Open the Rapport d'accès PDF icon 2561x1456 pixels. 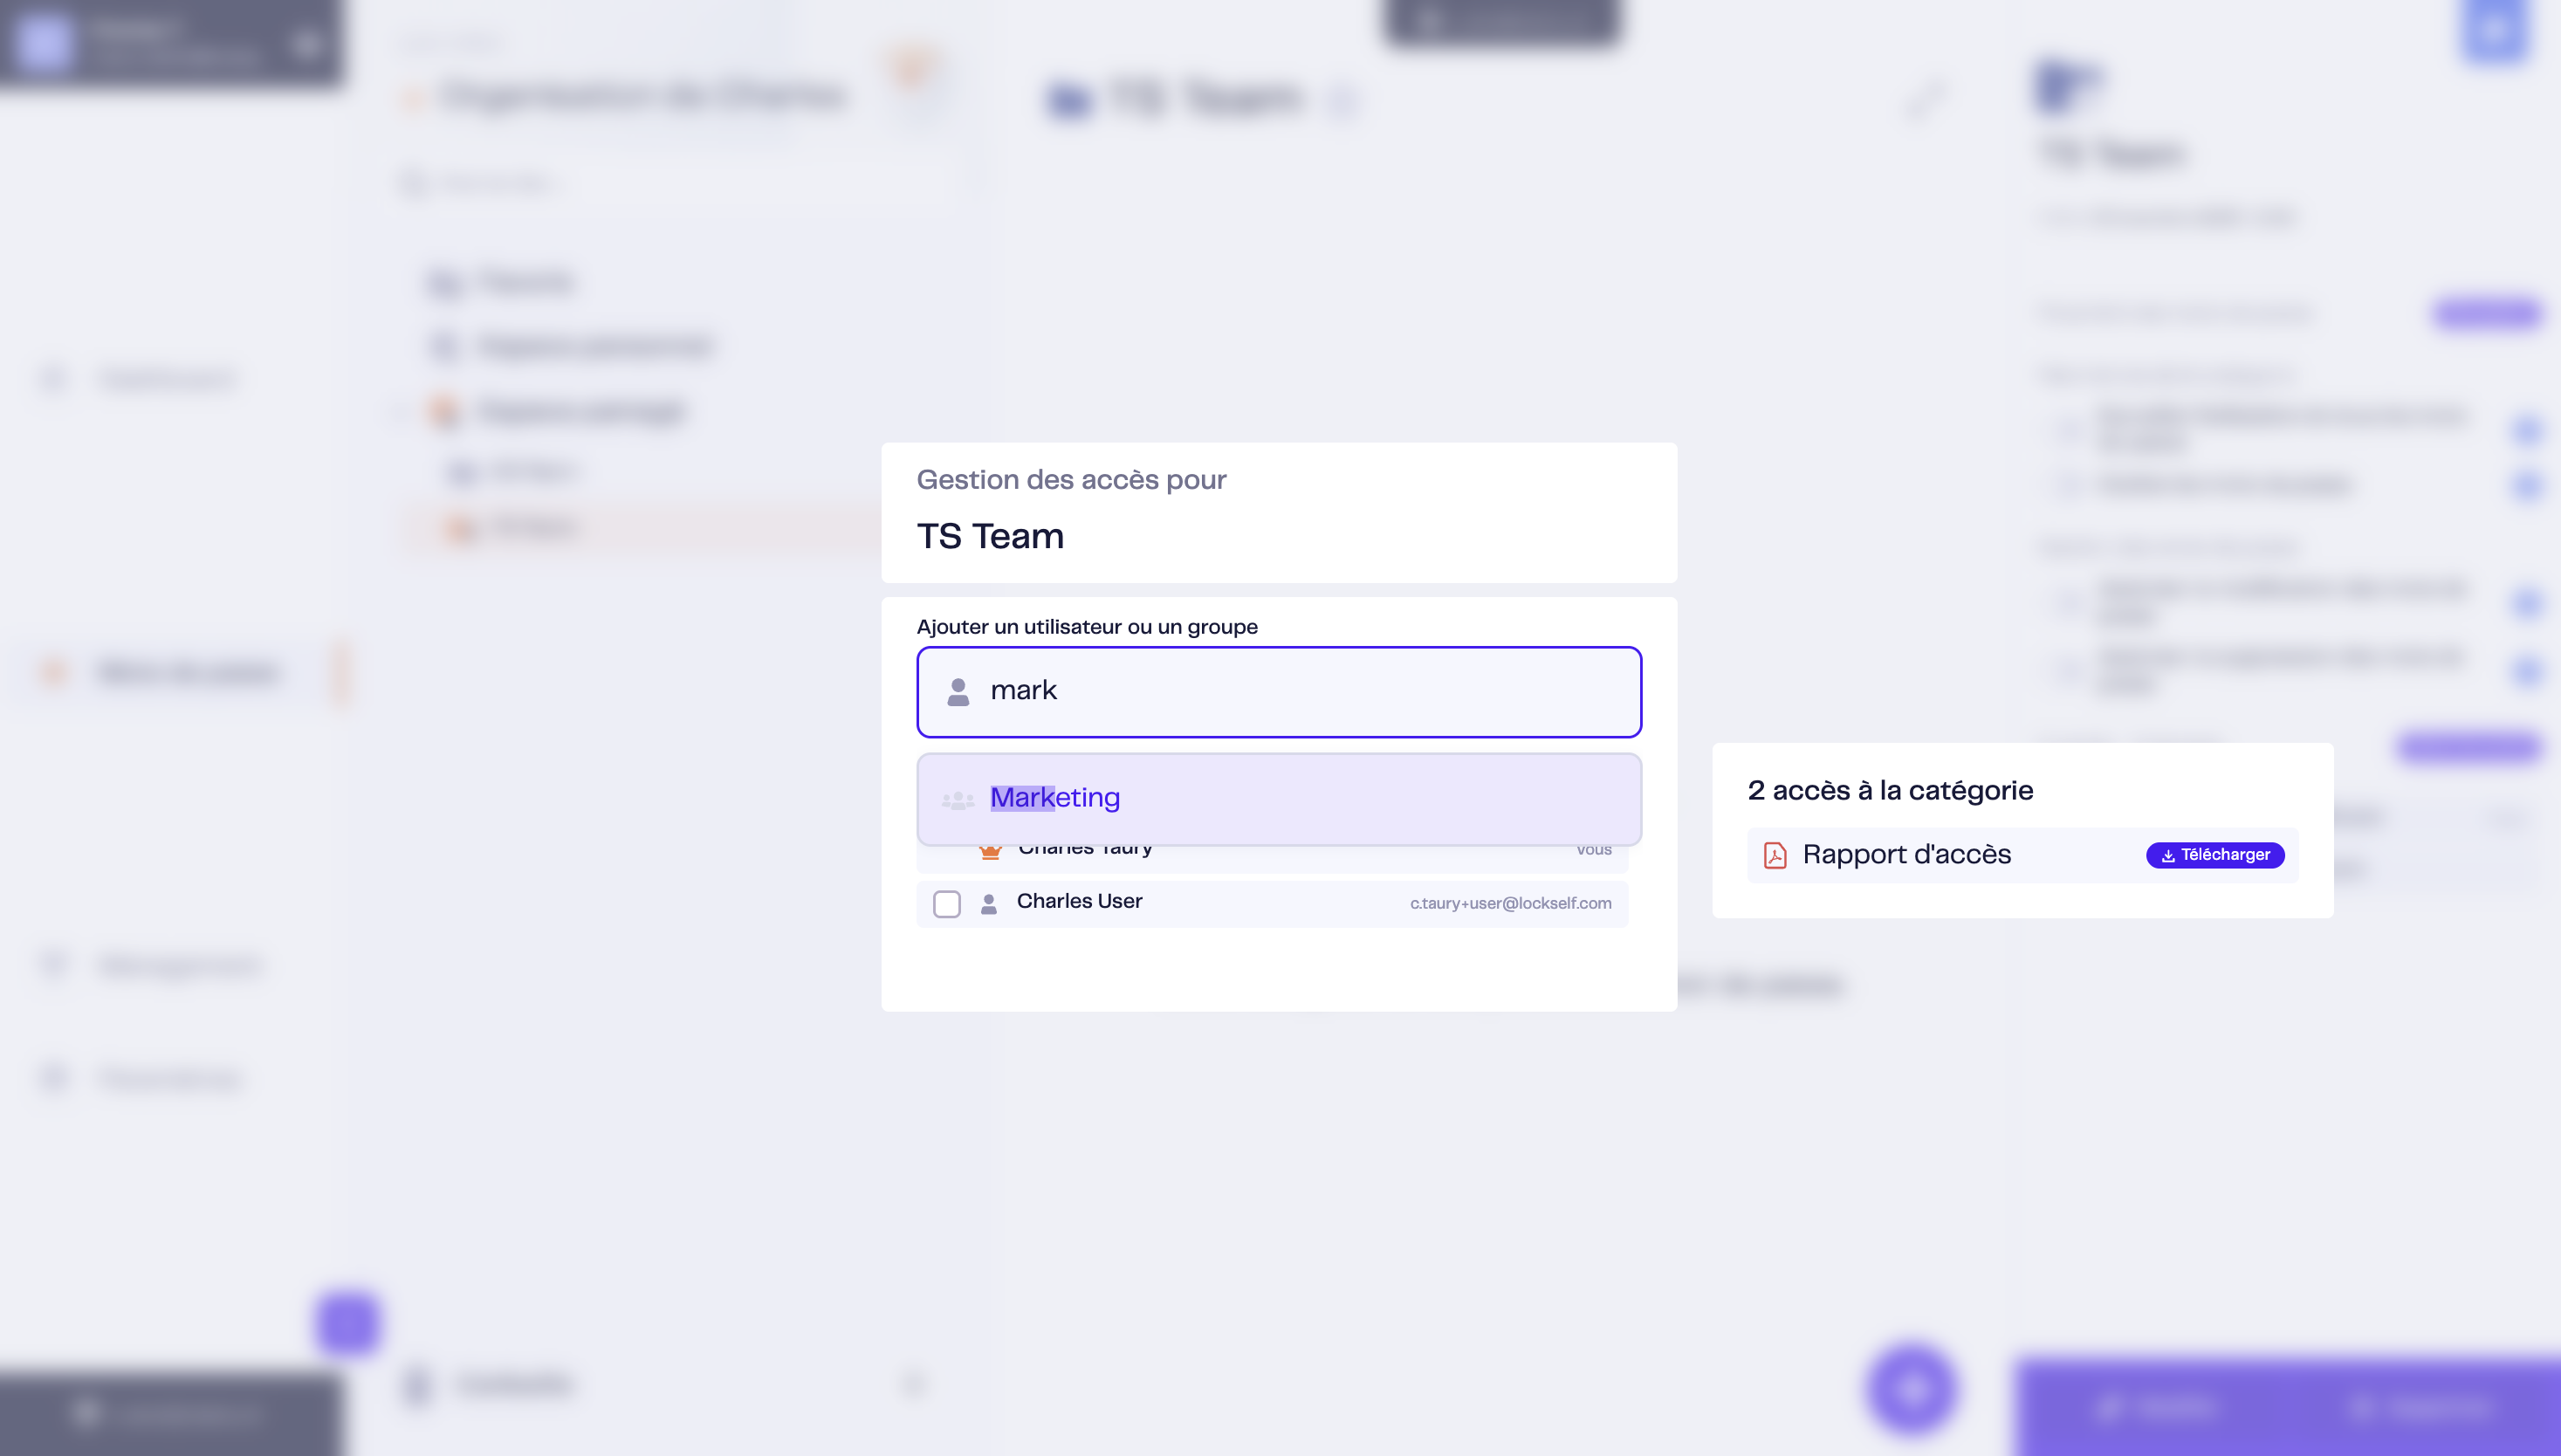[x=1775, y=855]
